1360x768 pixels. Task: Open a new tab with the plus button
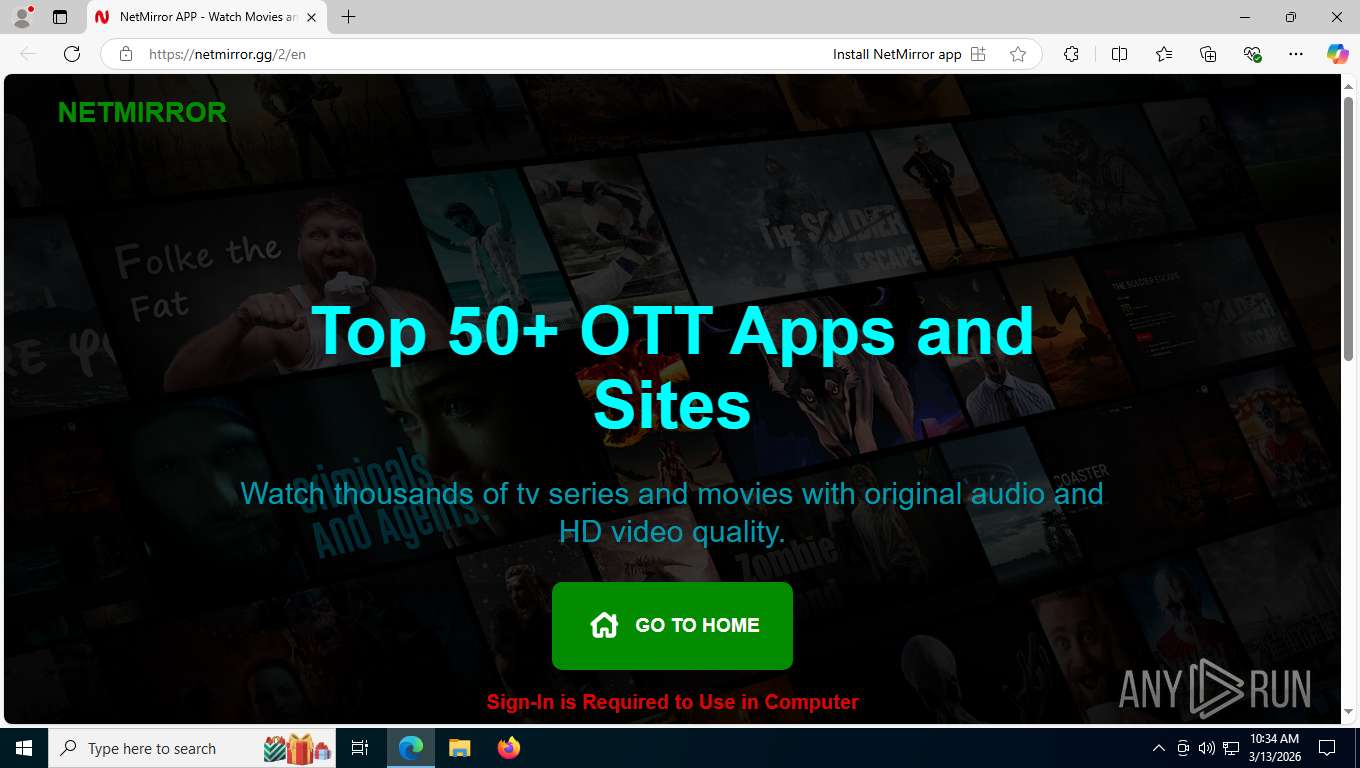click(348, 17)
